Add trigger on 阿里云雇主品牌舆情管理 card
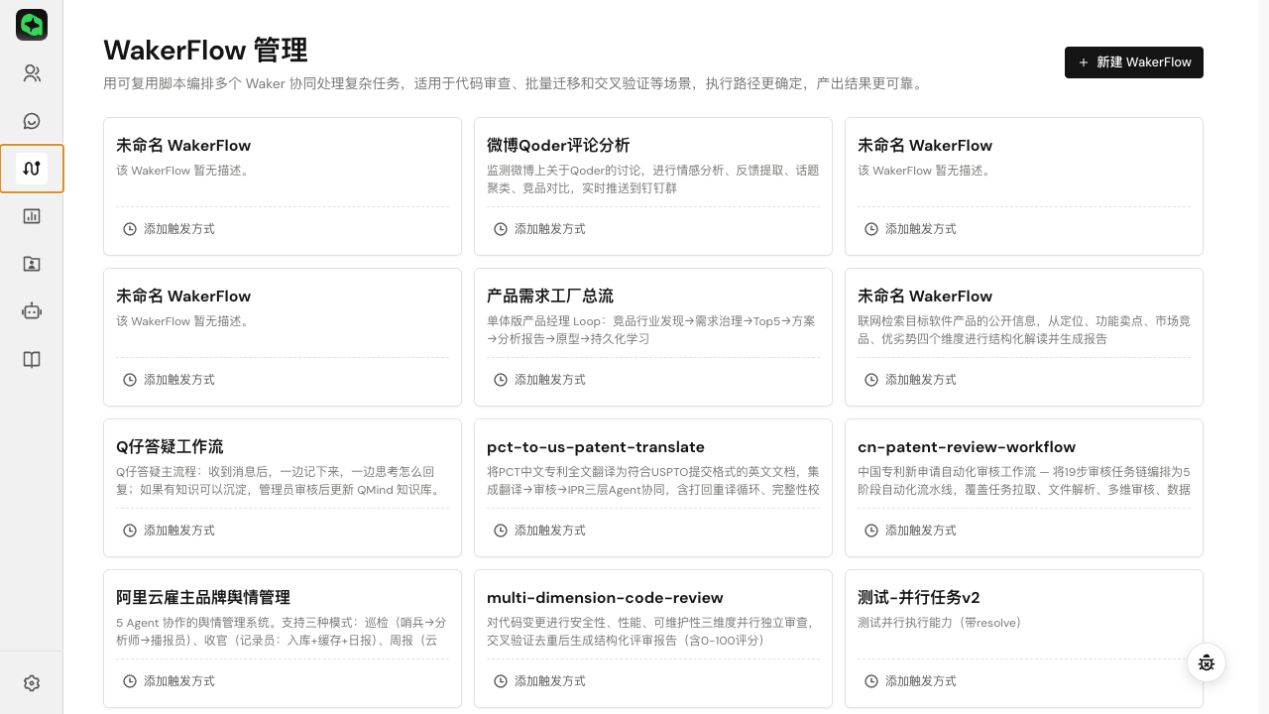 click(x=168, y=681)
